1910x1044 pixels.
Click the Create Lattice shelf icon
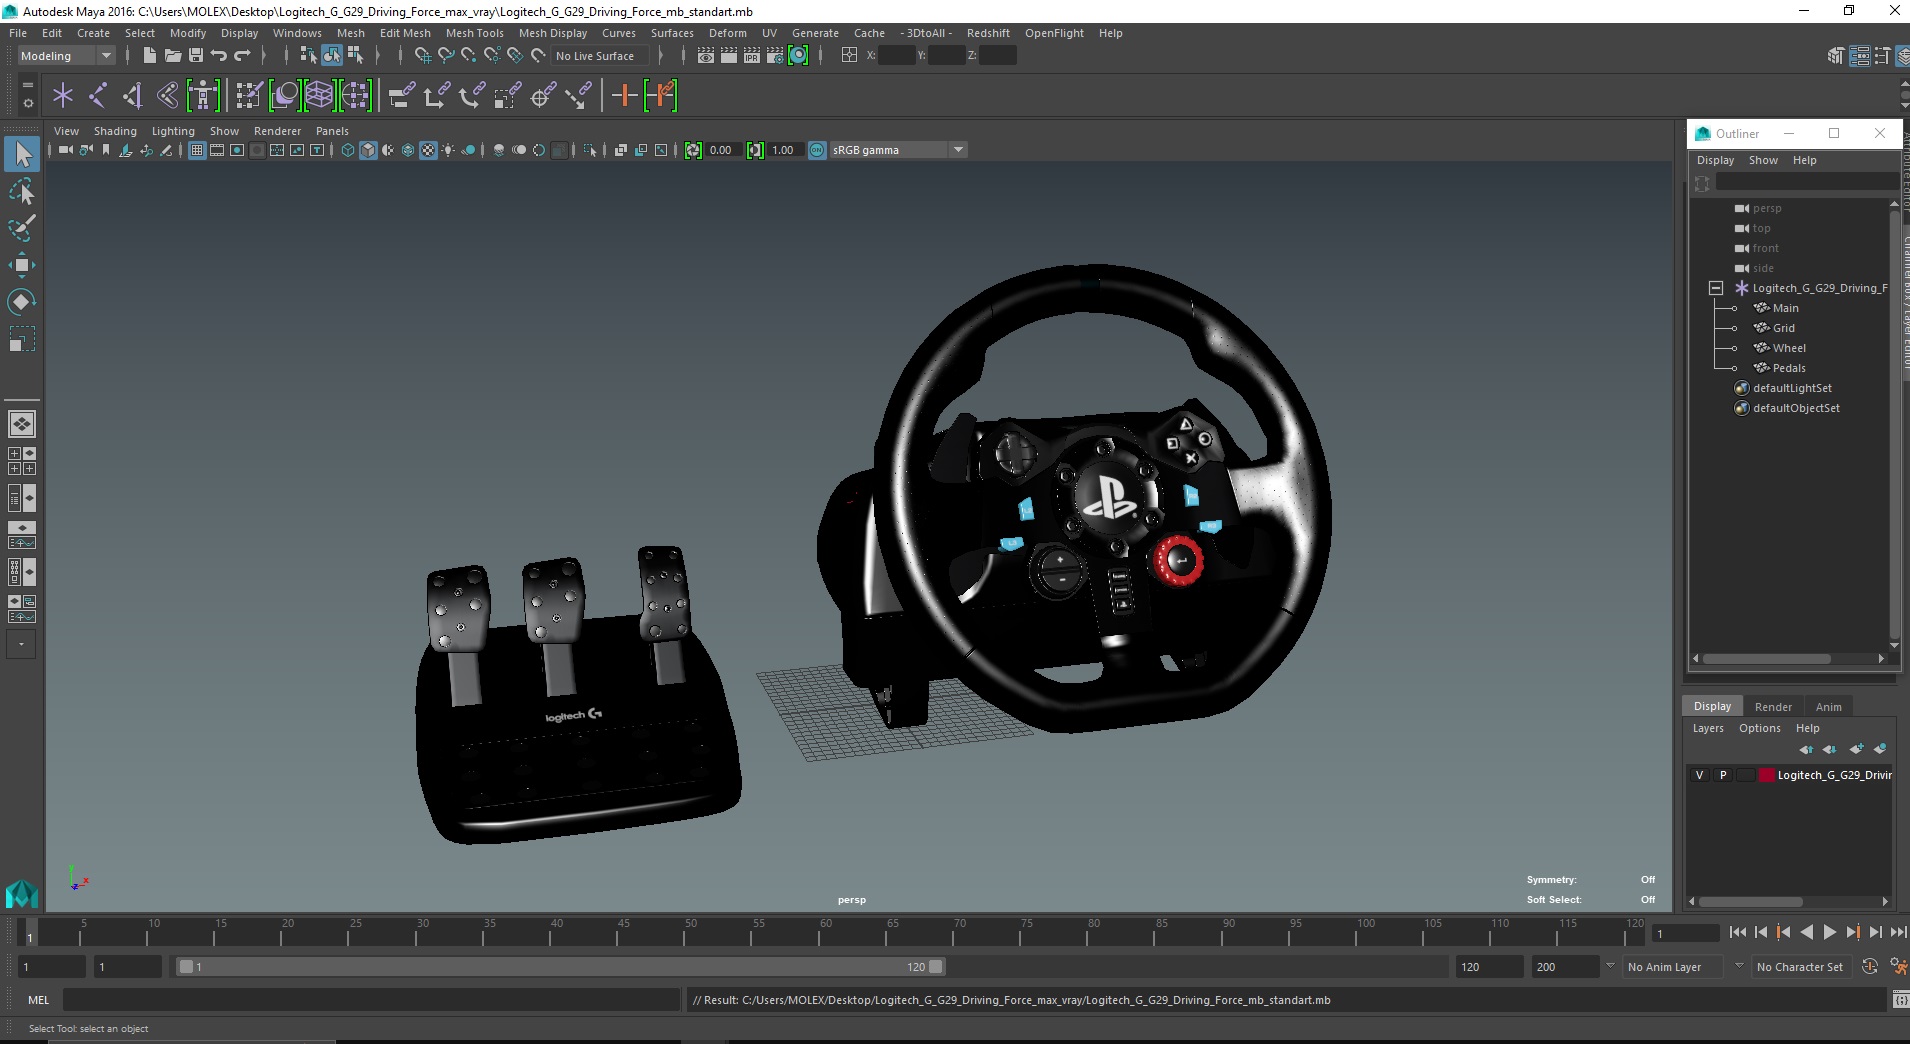pos(319,96)
